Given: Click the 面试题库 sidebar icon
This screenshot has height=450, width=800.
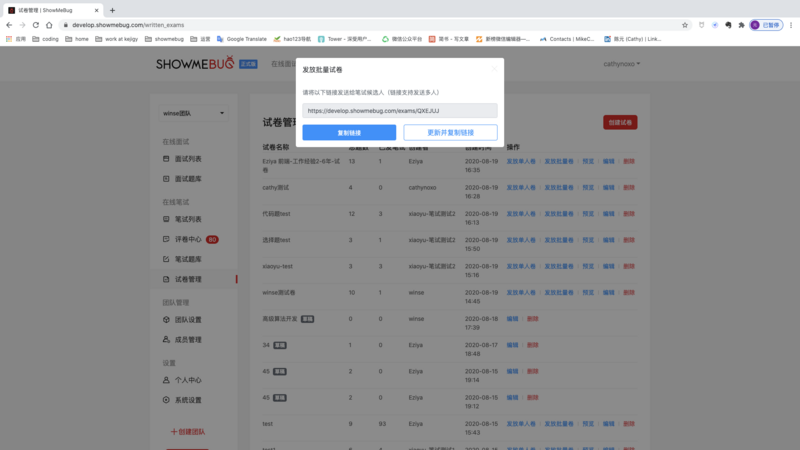Looking at the screenshot, I should (x=166, y=179).
